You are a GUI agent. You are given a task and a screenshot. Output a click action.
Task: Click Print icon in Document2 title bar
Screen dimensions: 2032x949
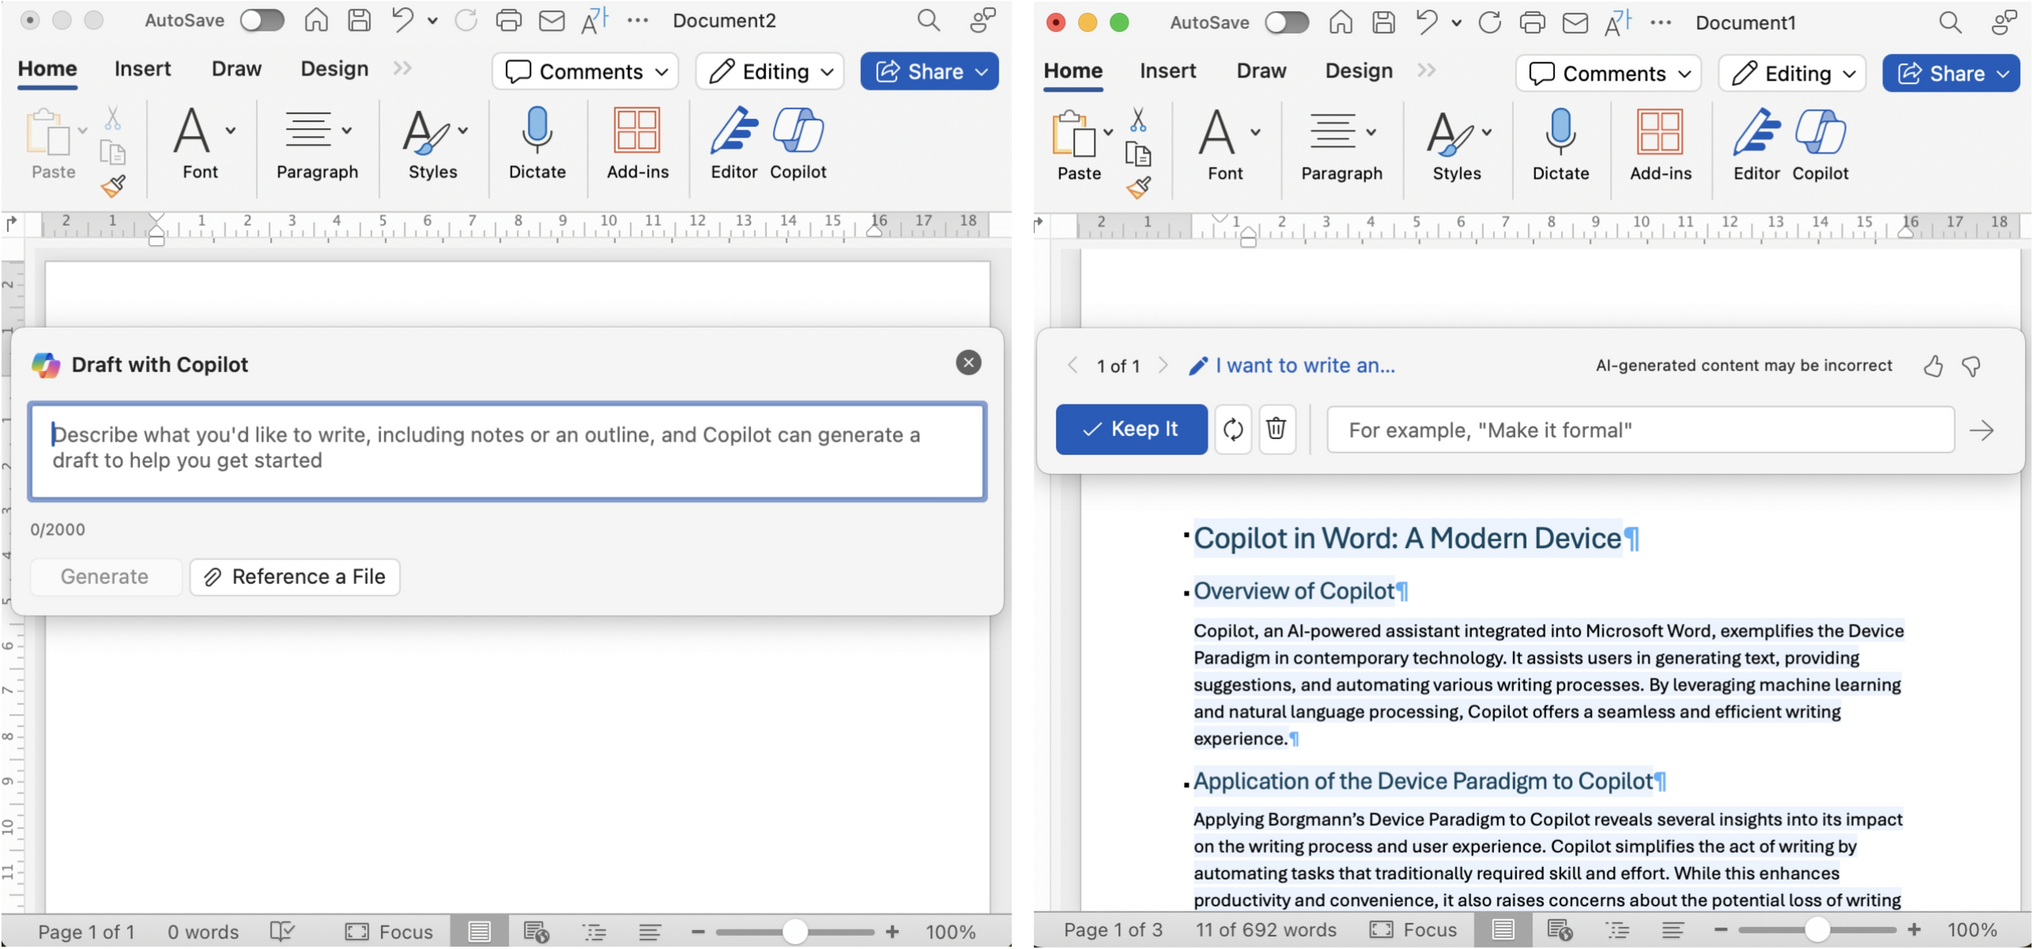509,20
